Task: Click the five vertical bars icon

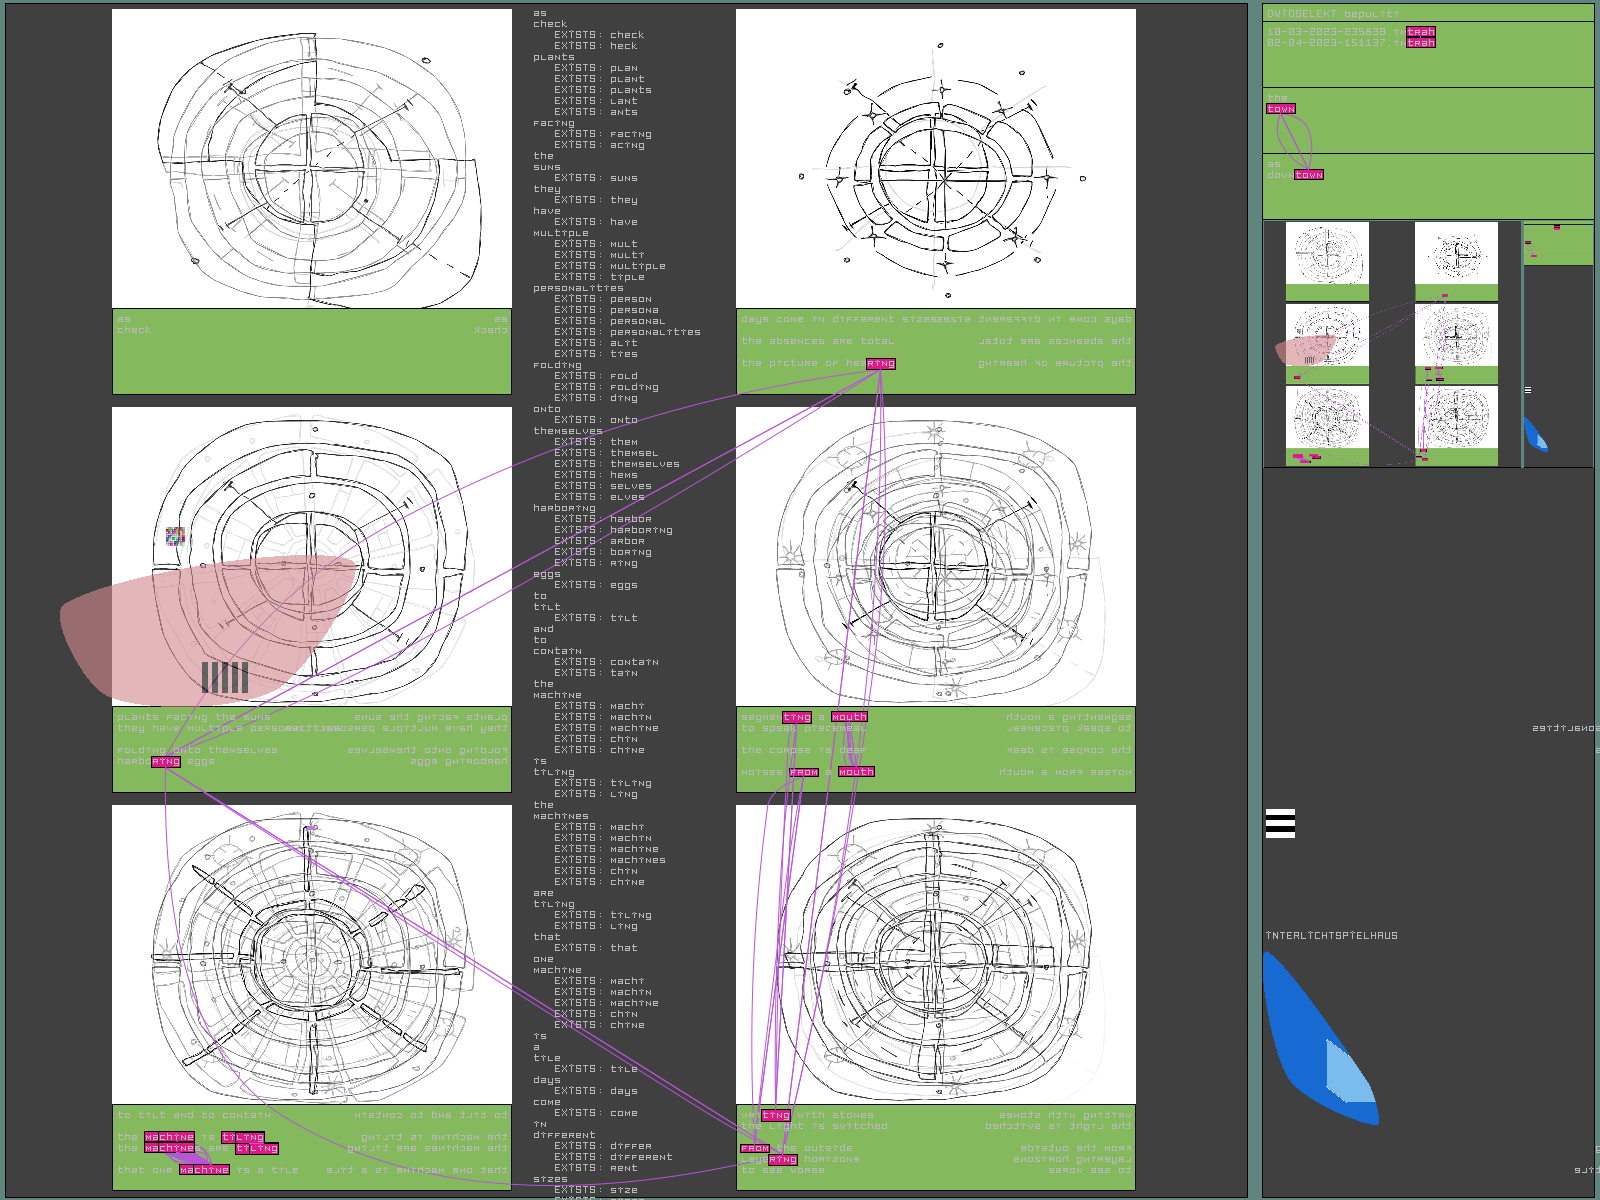Action: point(225,677)
